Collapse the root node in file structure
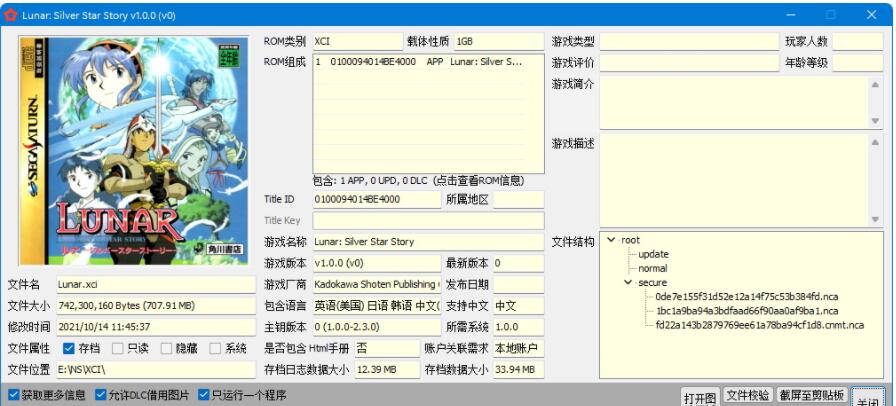 tap(612, 240)
